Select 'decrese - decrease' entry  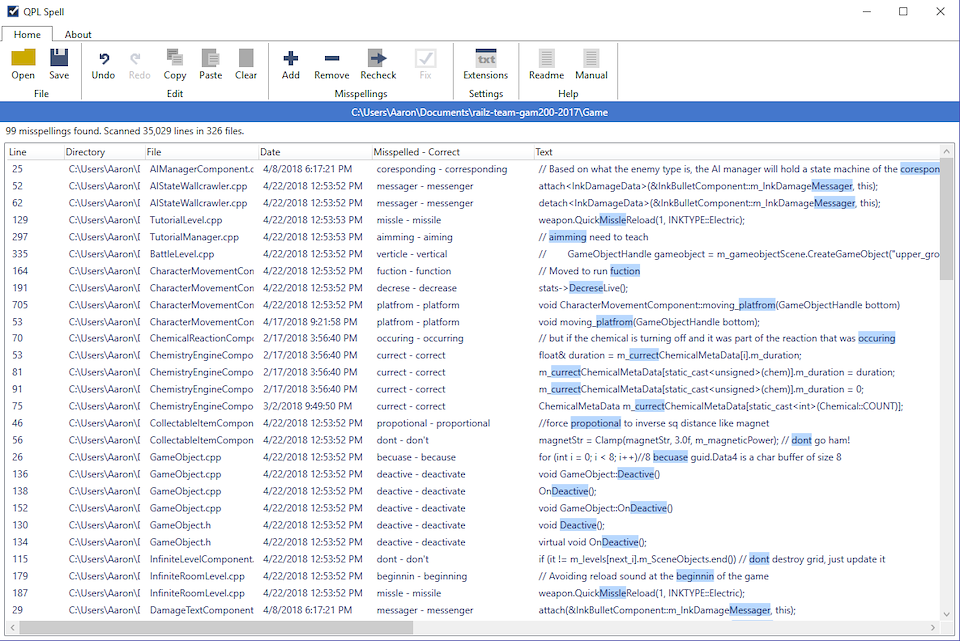(416, 288)
